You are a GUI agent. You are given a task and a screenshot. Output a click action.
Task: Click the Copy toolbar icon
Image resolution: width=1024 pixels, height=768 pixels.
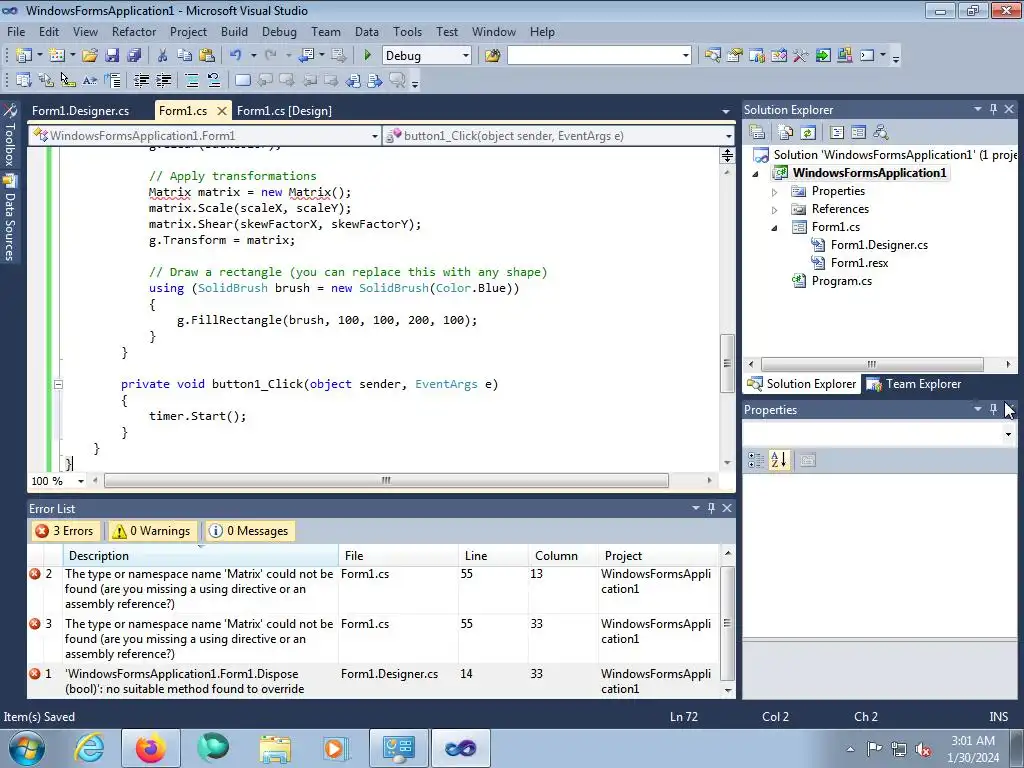pos(185,56)
